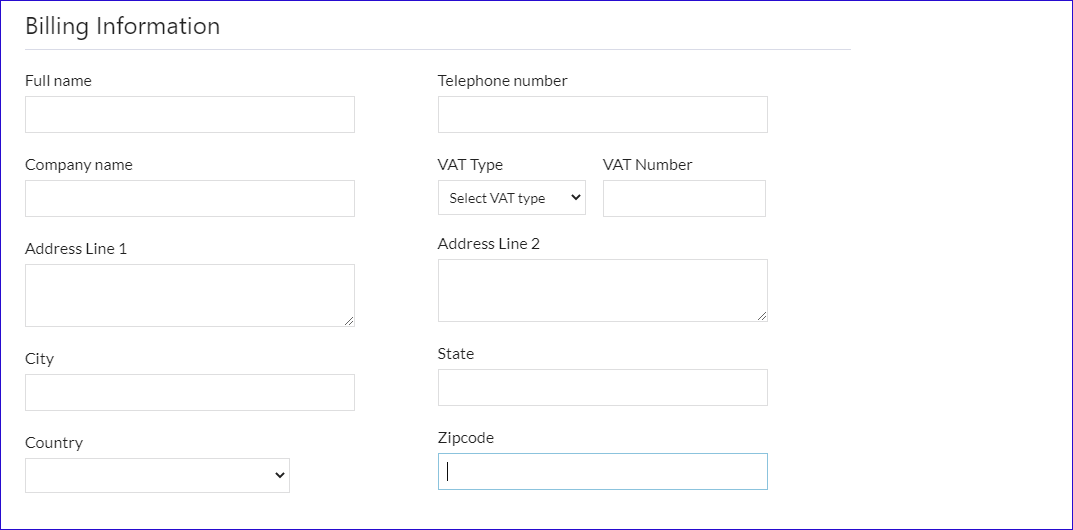The image size is (1073, 530).
Task: Open the Country dropdown
Action: pyautogui.click(x=157, y=476)
